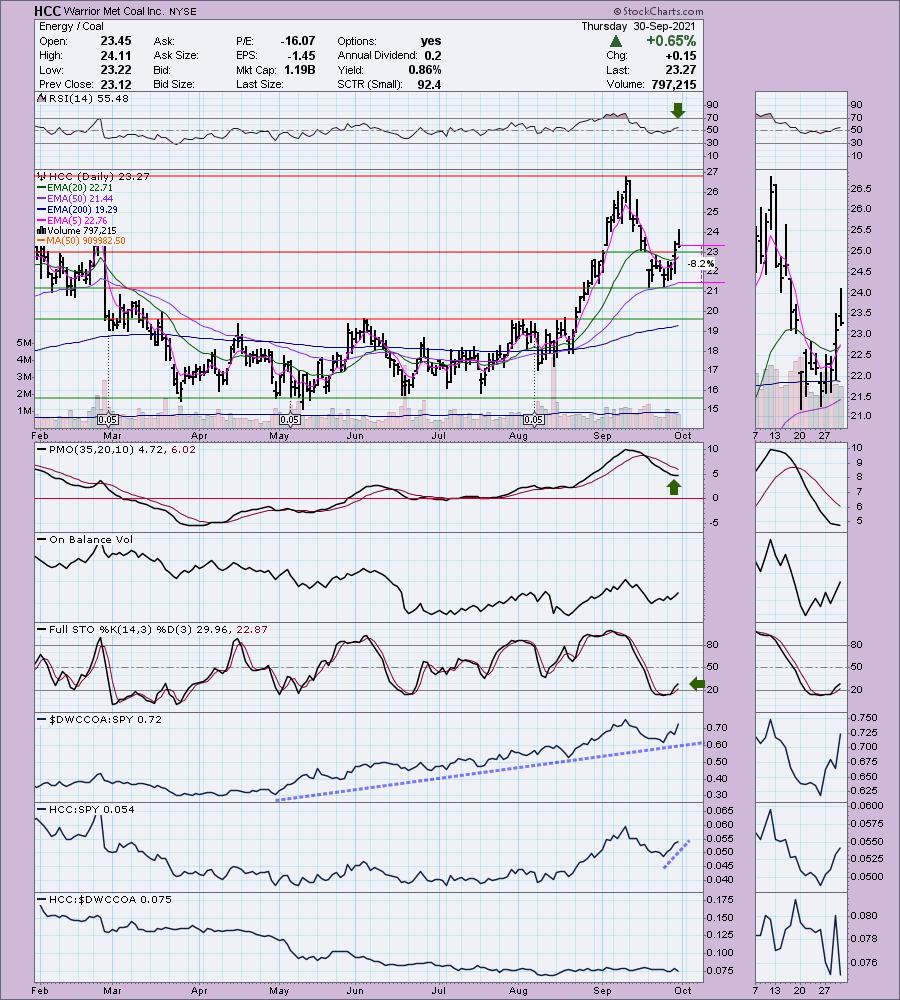Select the Prev Close value 23.12
Screen dimensions: 900x1000
115,84
